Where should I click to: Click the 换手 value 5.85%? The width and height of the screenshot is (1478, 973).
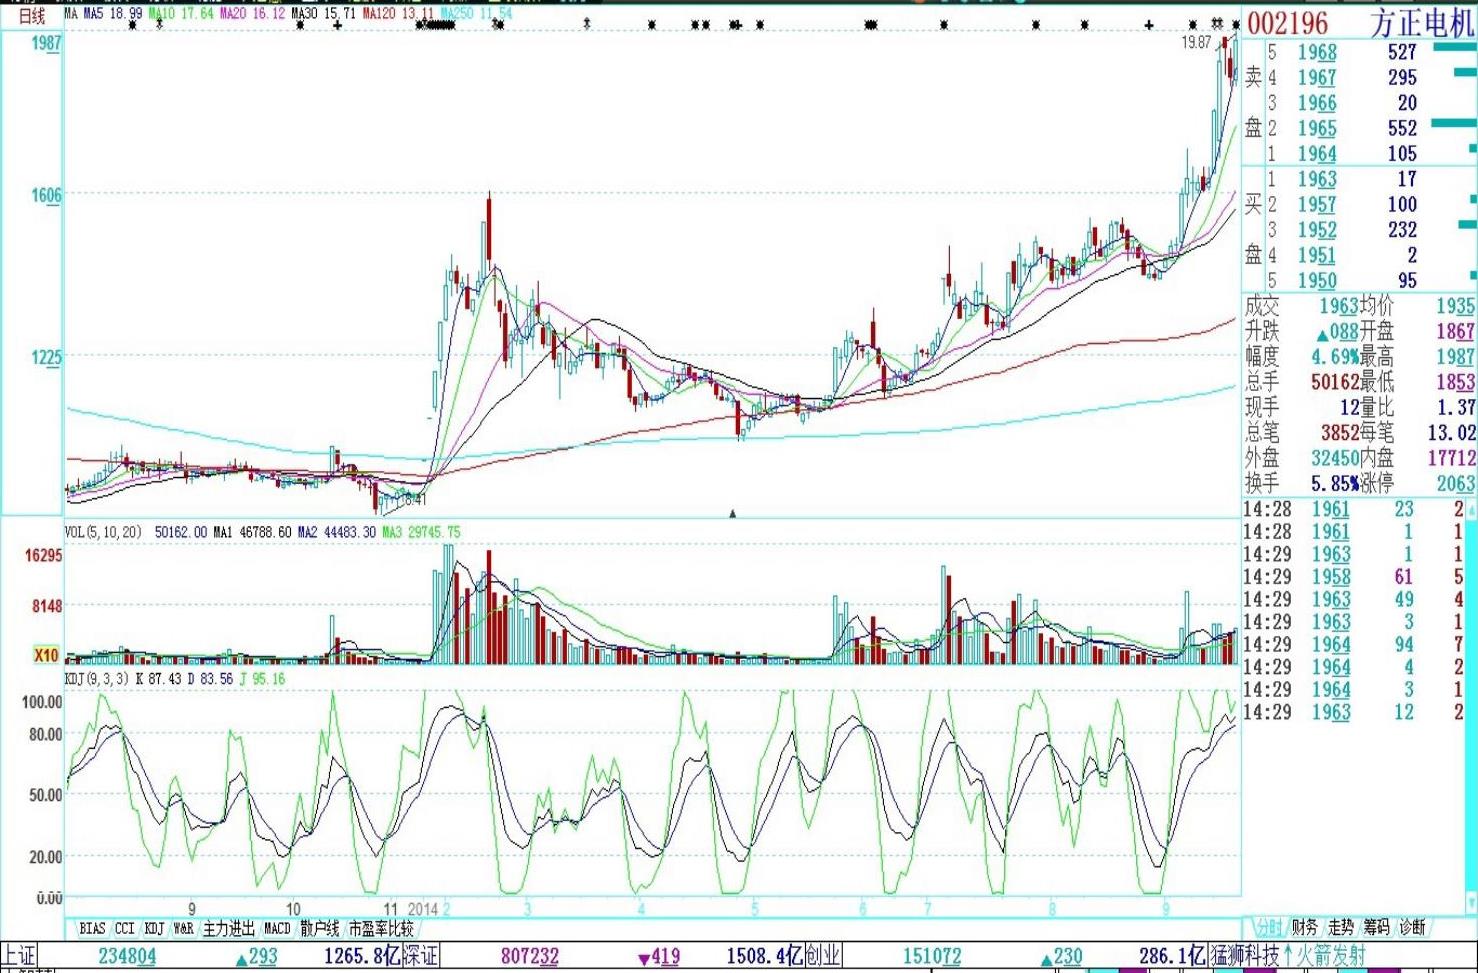pyautogui.click(x=1334, y=483)
